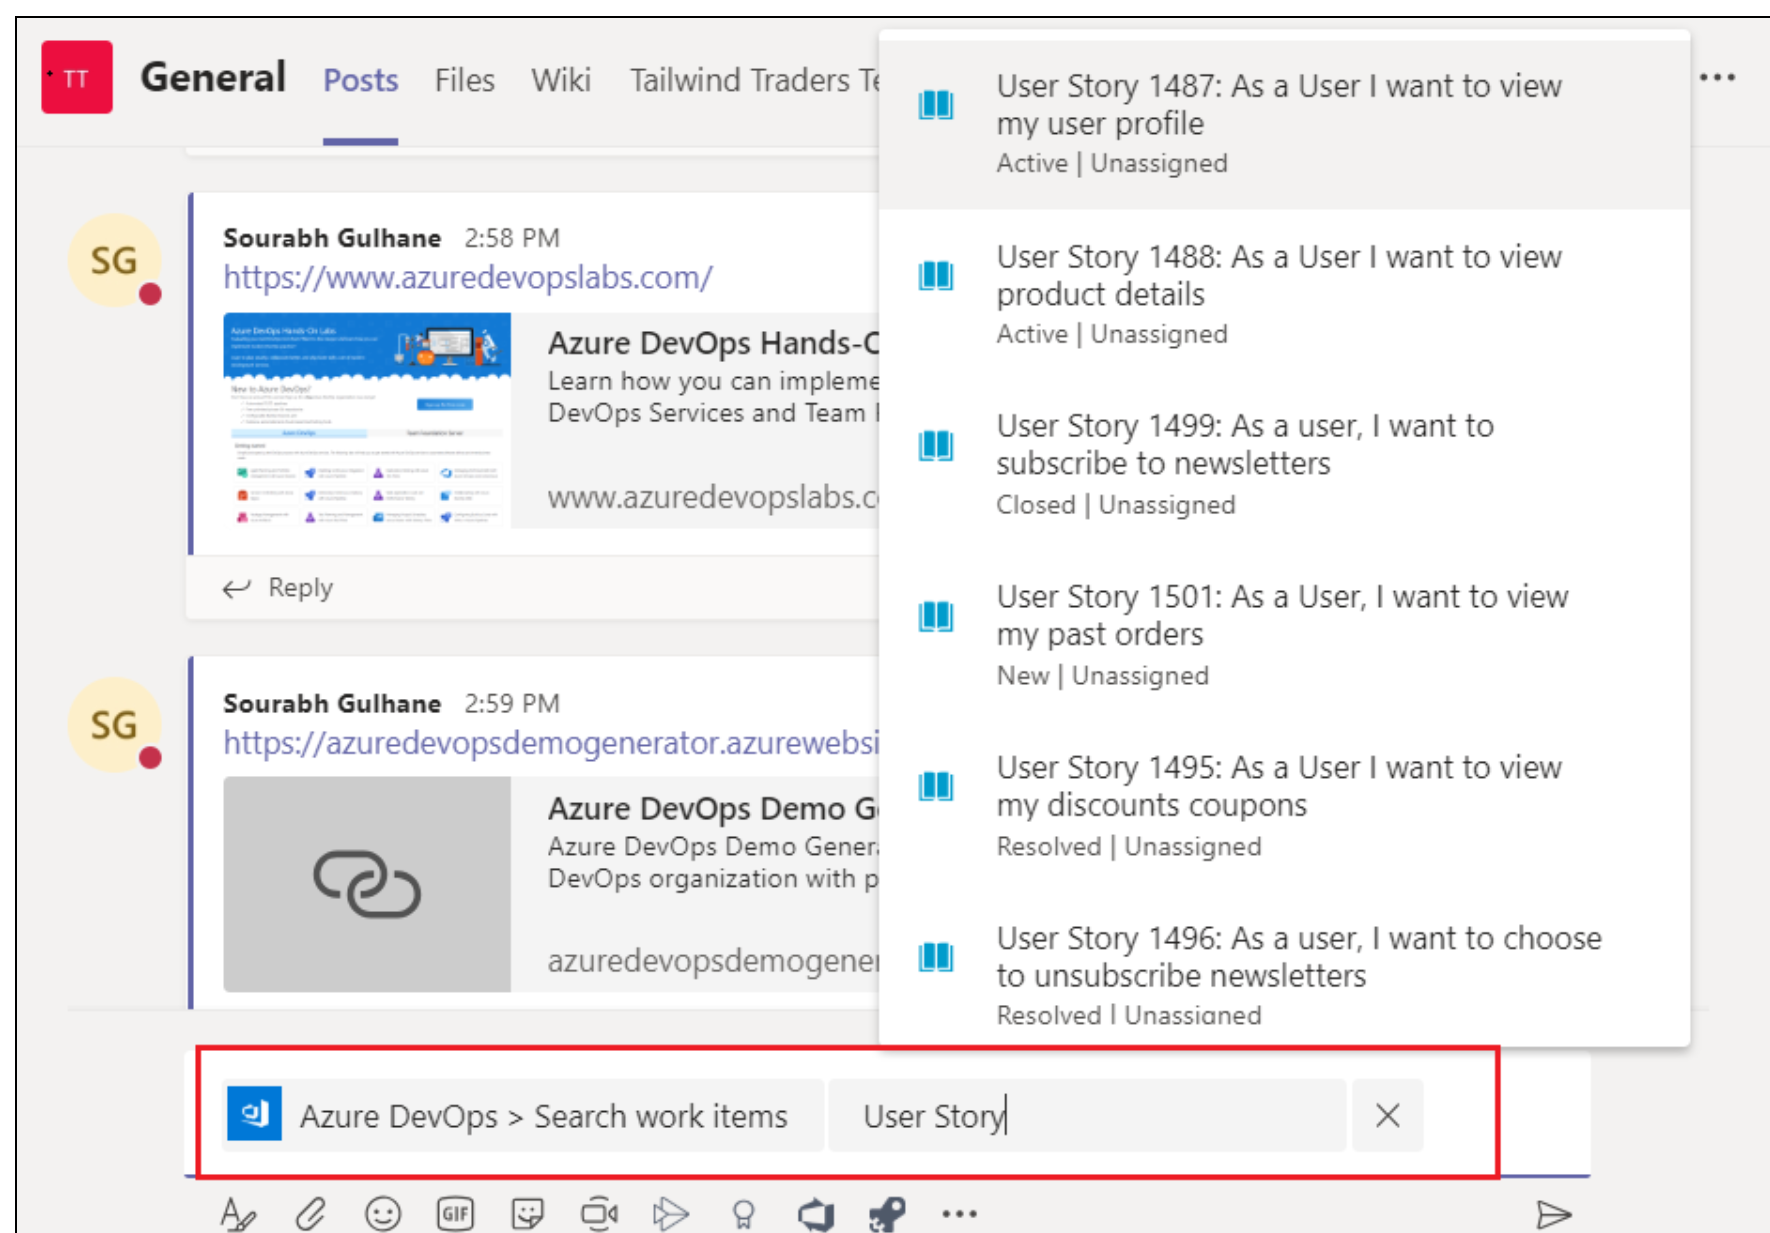Select User Story 1501 view my past orders
Image resolution: width=1770 pixels, height=1233 pixels.
[x=1285, y=636]
